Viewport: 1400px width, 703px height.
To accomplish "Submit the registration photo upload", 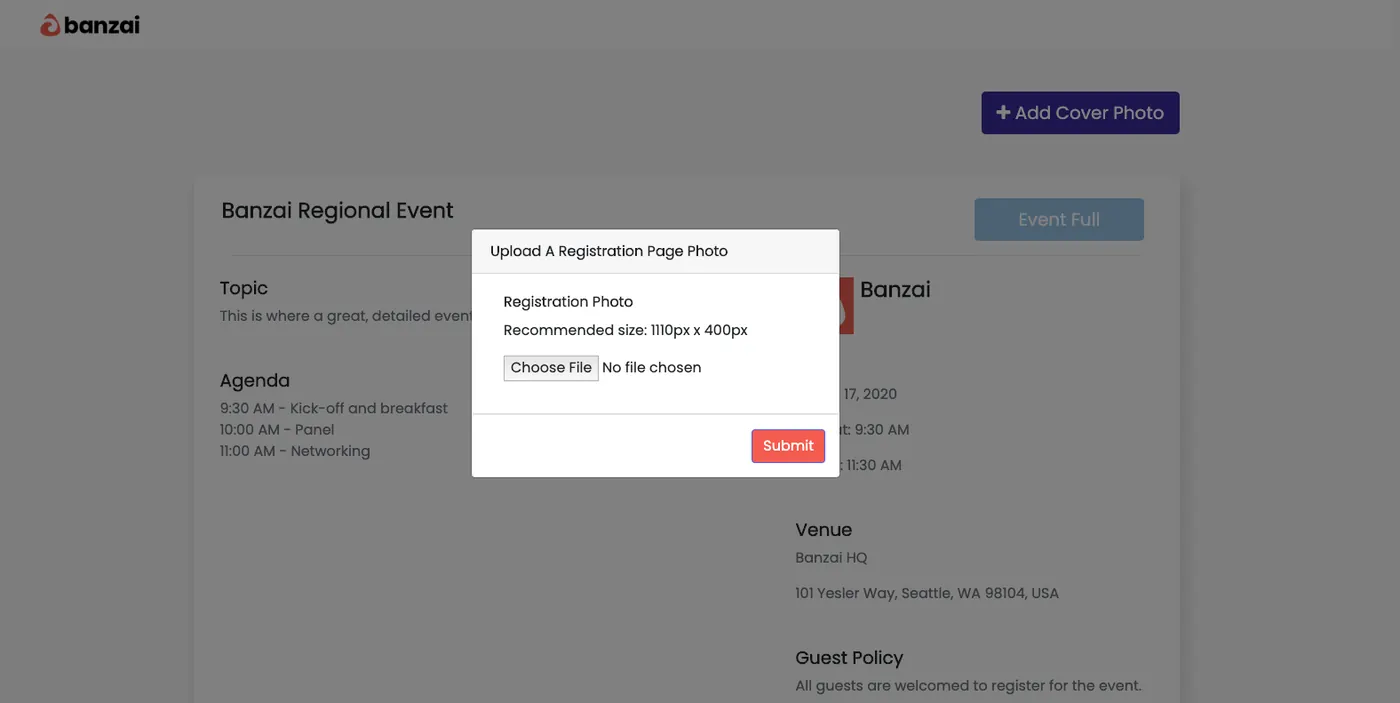I will point(788,446).
